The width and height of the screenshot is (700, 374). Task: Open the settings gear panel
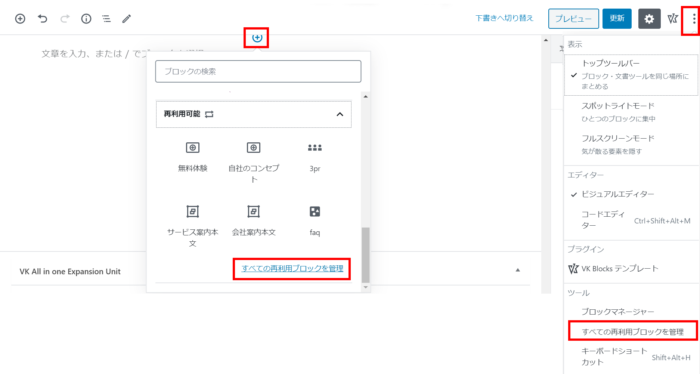649,19
